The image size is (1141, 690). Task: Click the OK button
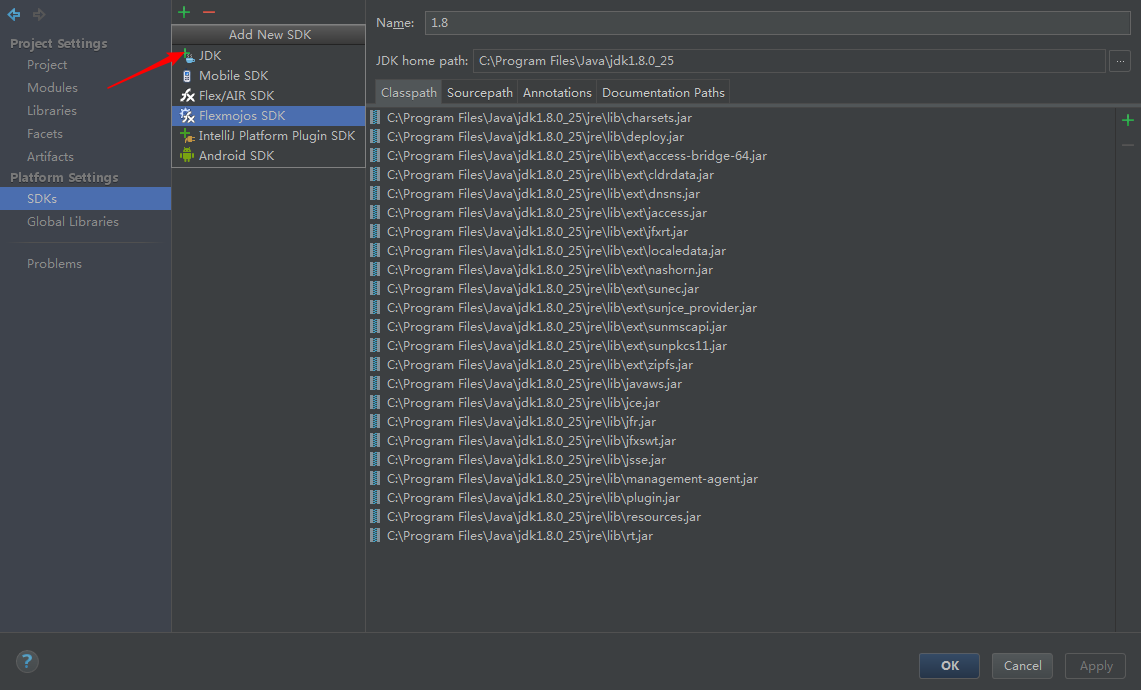tap(949, 665)
